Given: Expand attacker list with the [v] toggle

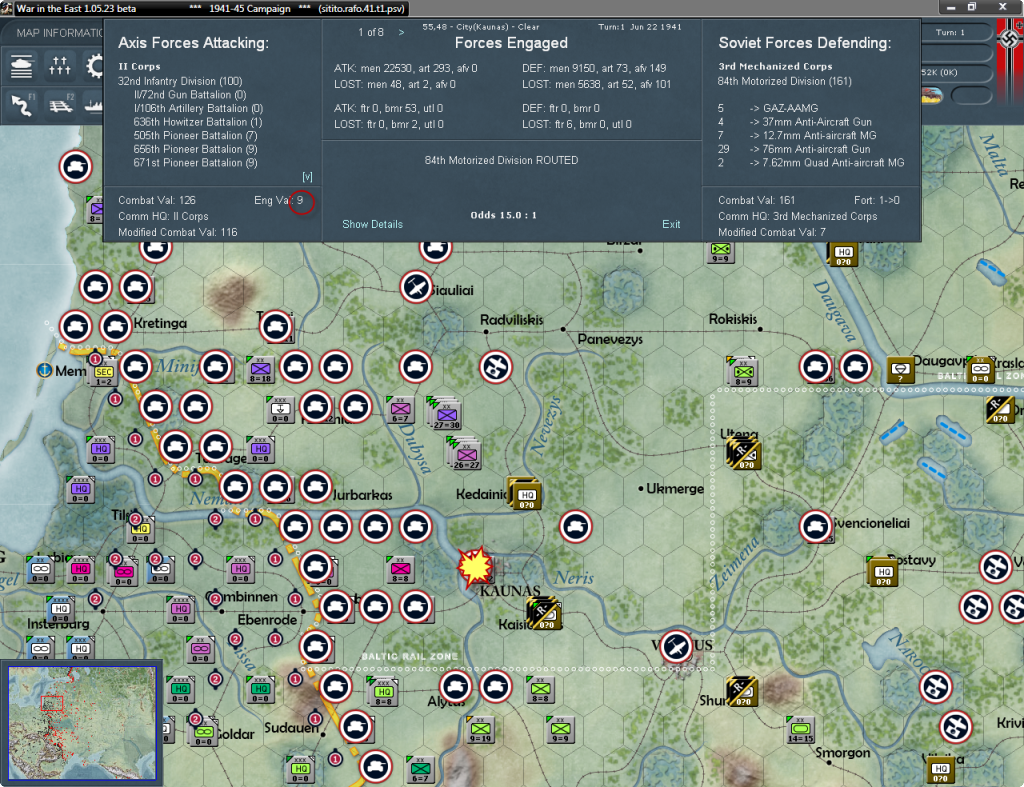Looking at the screenshot, I should pyautogui.click(x=307, y=176).
